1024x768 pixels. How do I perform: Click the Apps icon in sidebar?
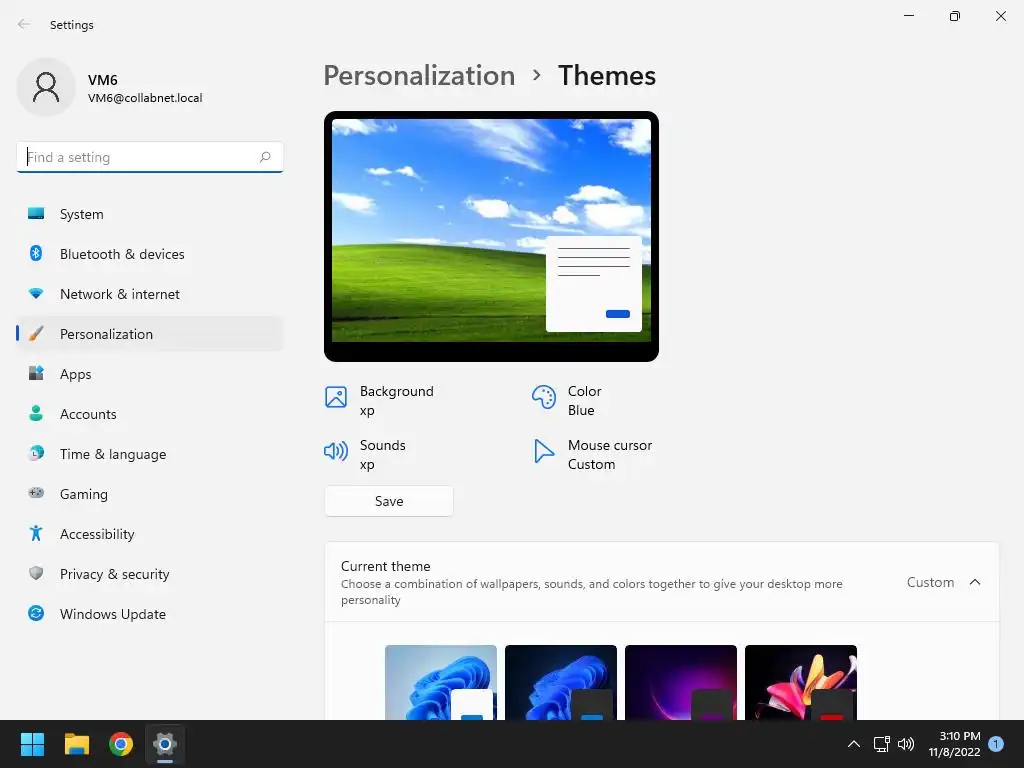pyautogui.click(x=36, y=374)
